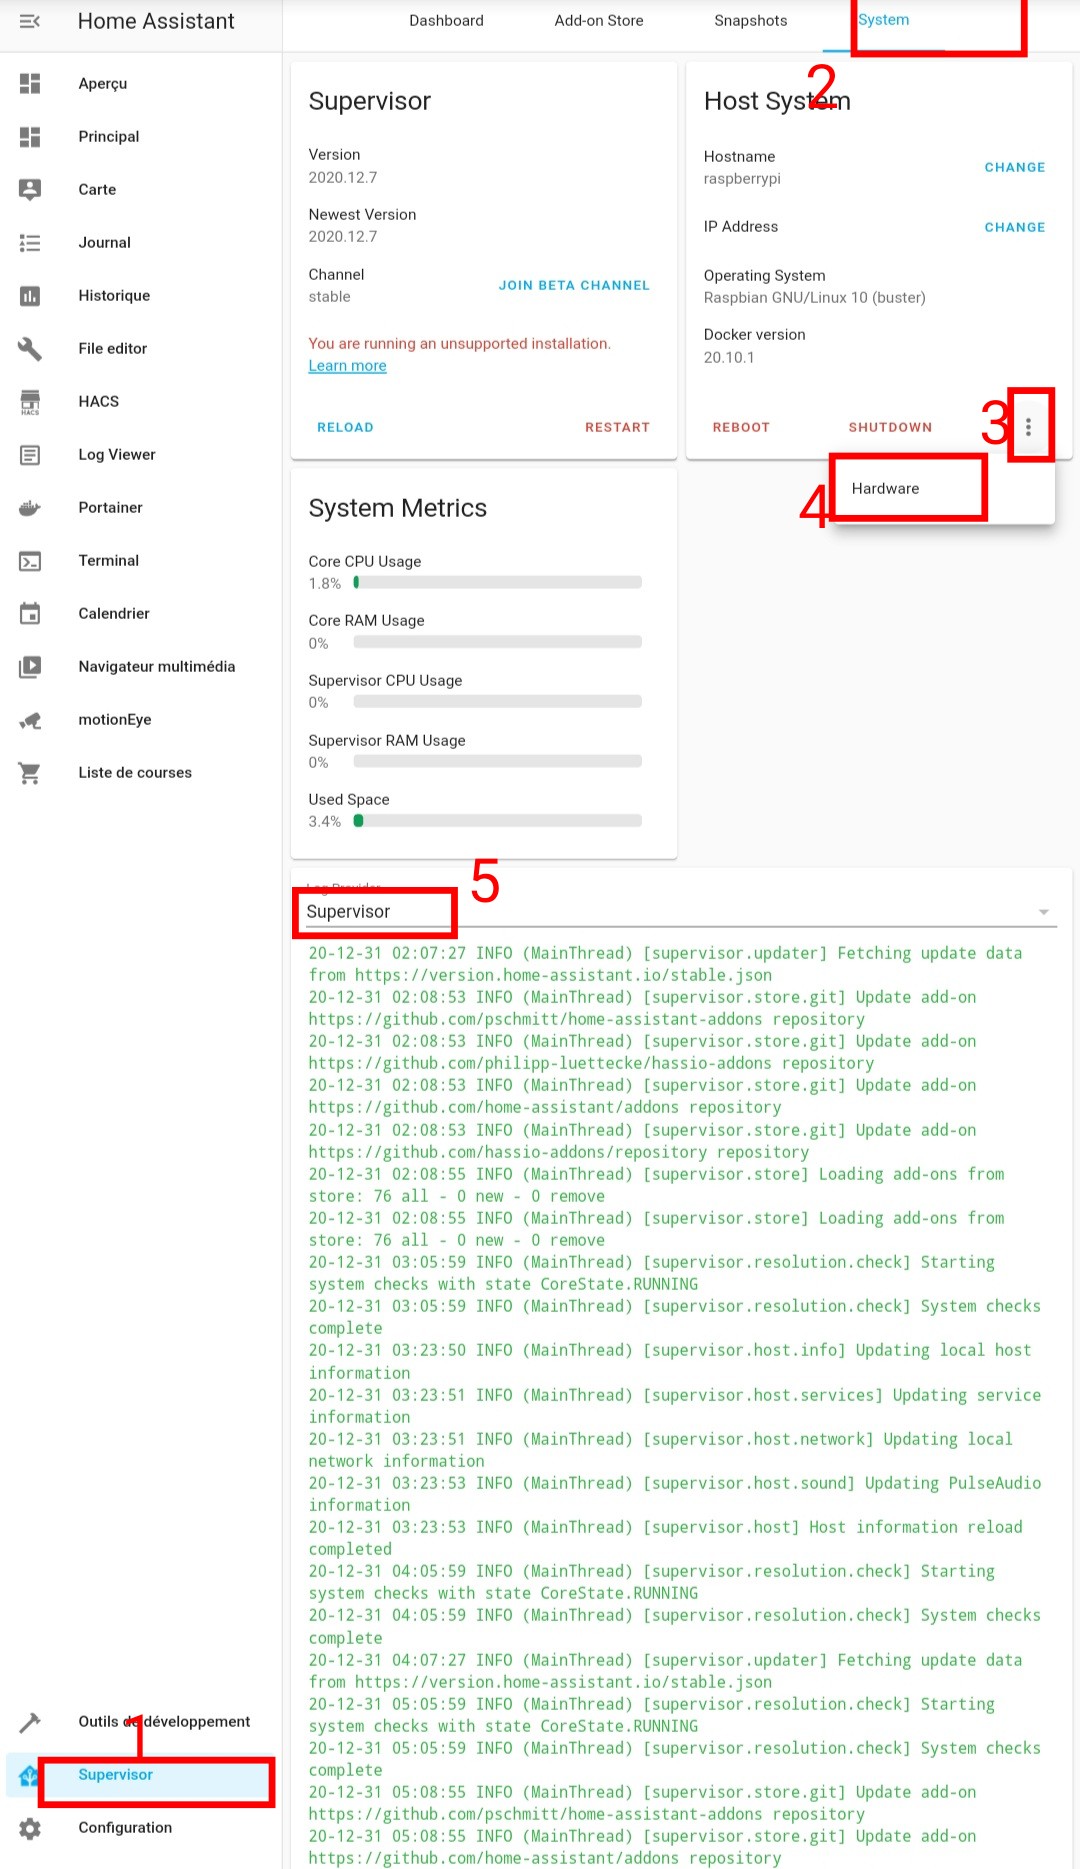Click the Home Assistant title
Image resolution: width=1080 pixels, height=1869 pixels.
click(x=156, y=21)
